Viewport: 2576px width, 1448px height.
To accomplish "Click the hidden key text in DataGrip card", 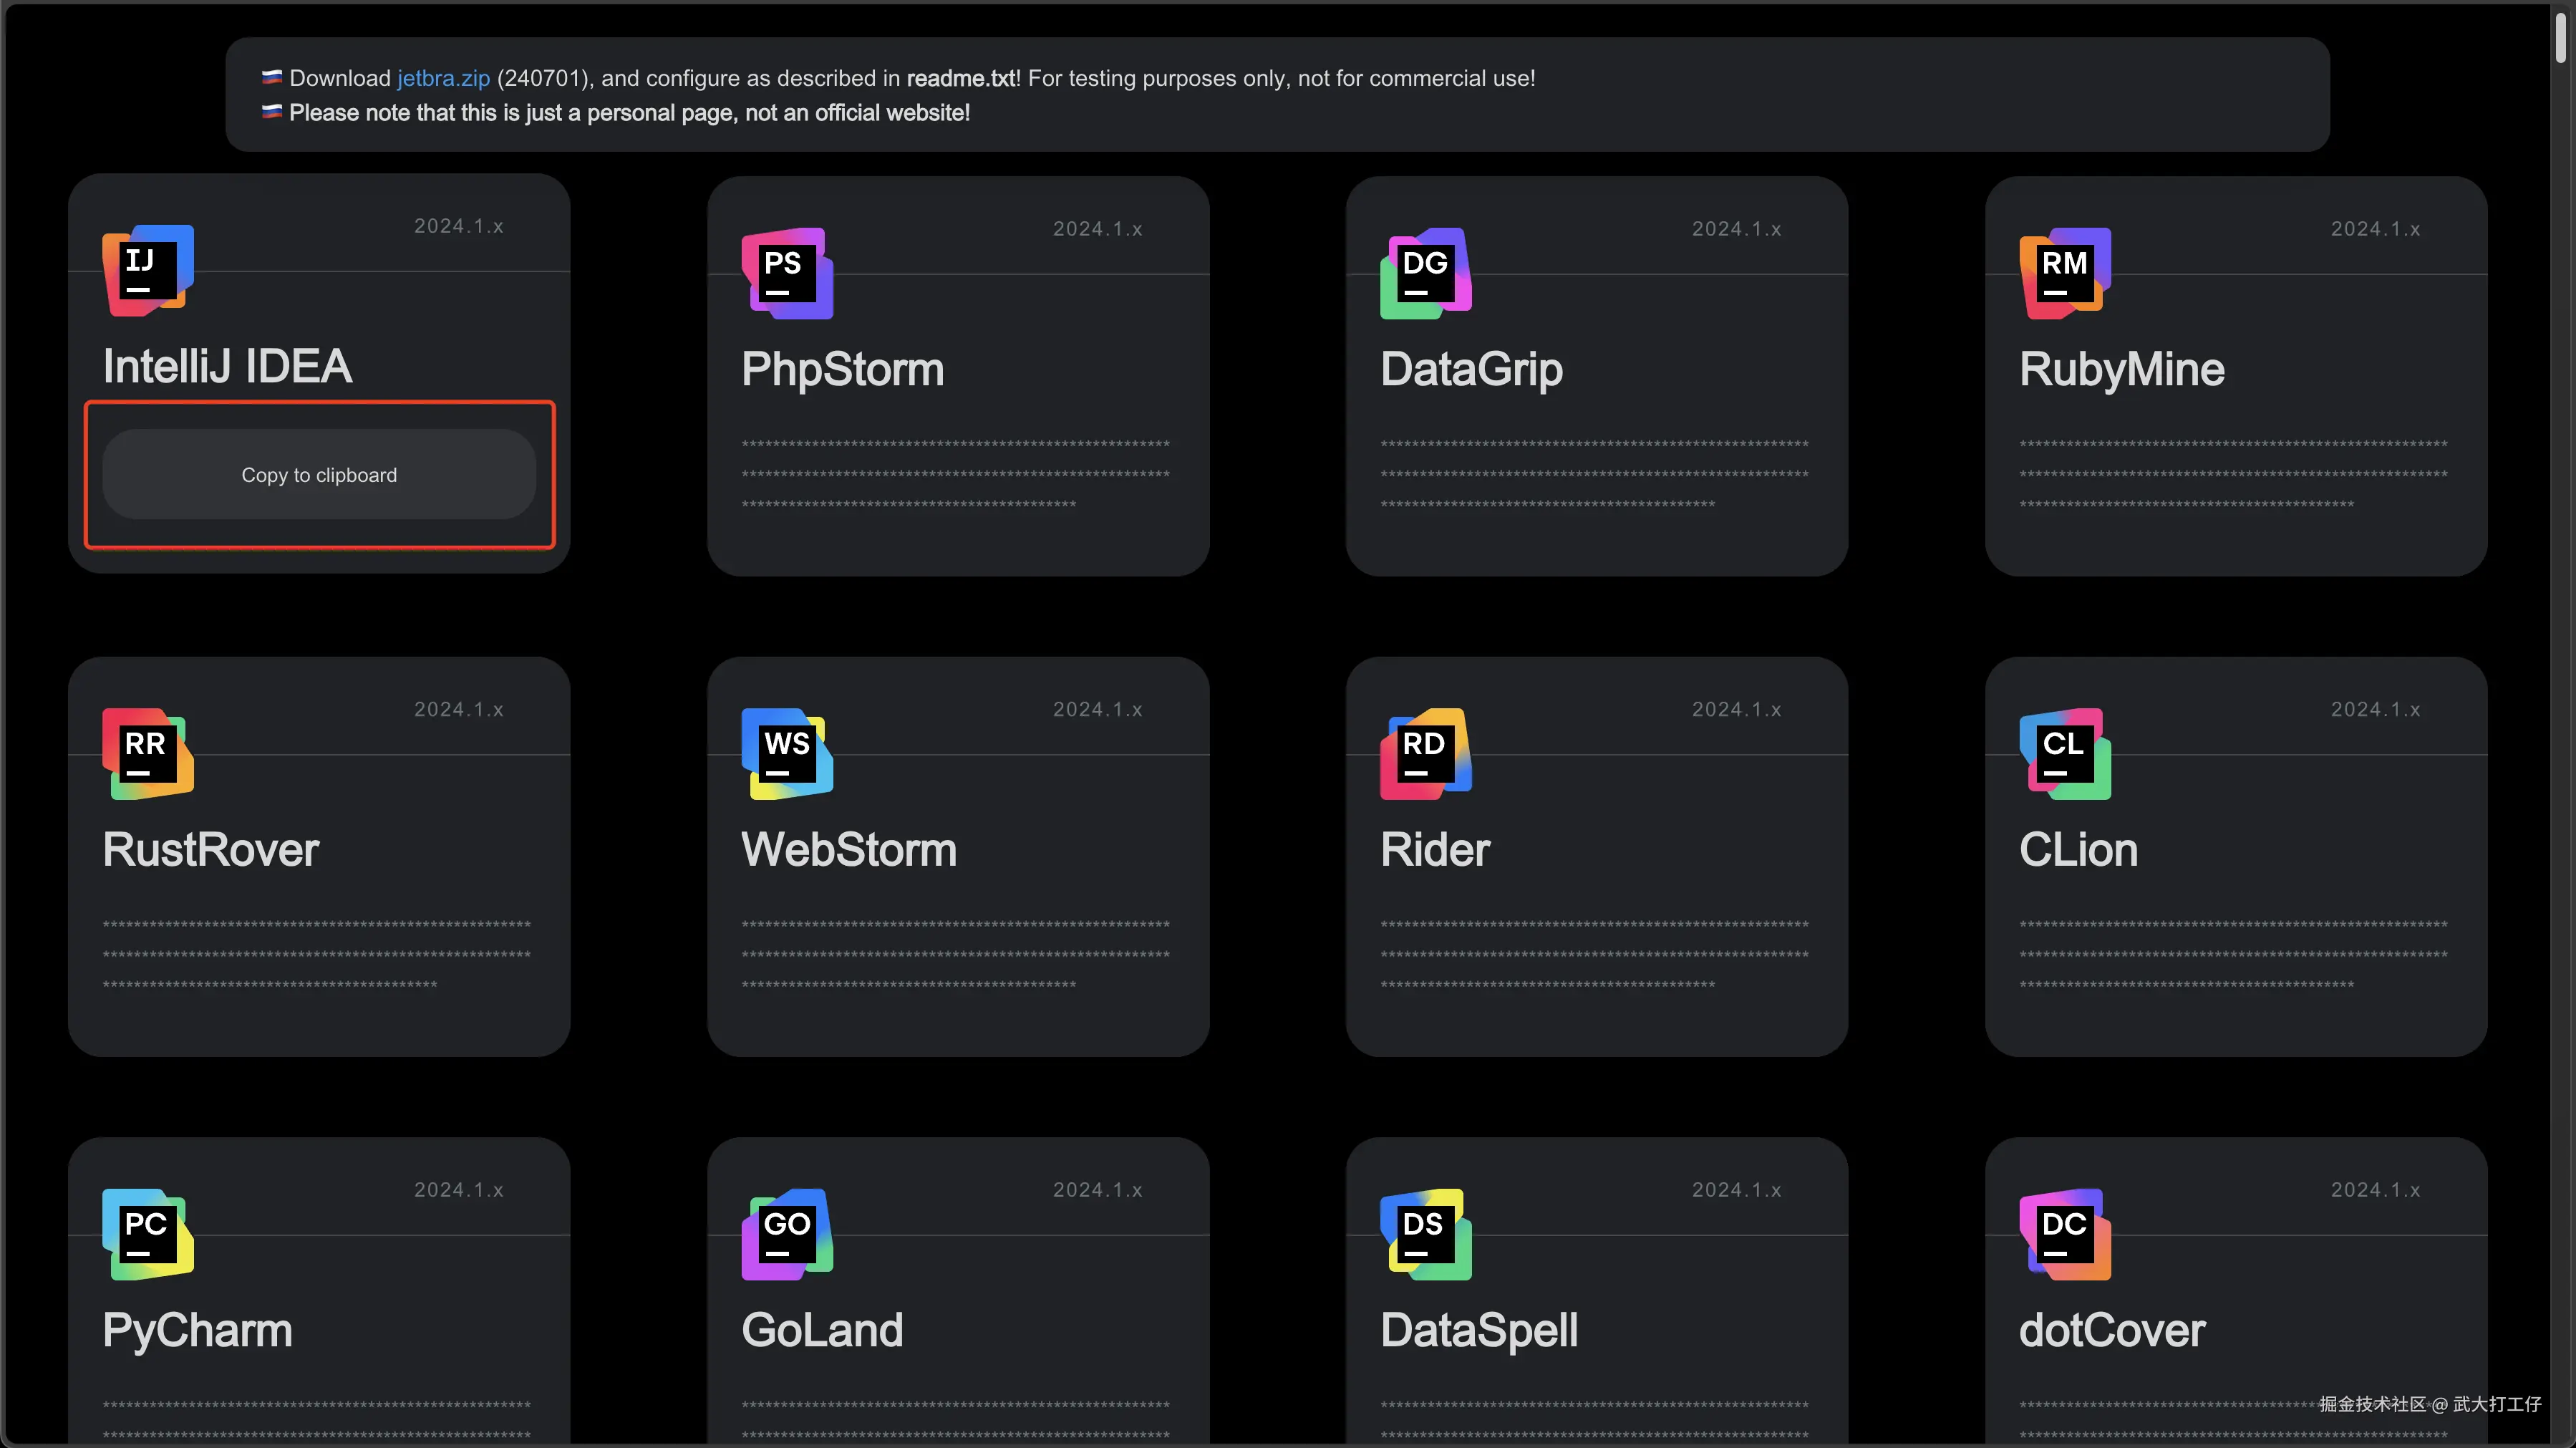I will click(x=1594, y=474).
